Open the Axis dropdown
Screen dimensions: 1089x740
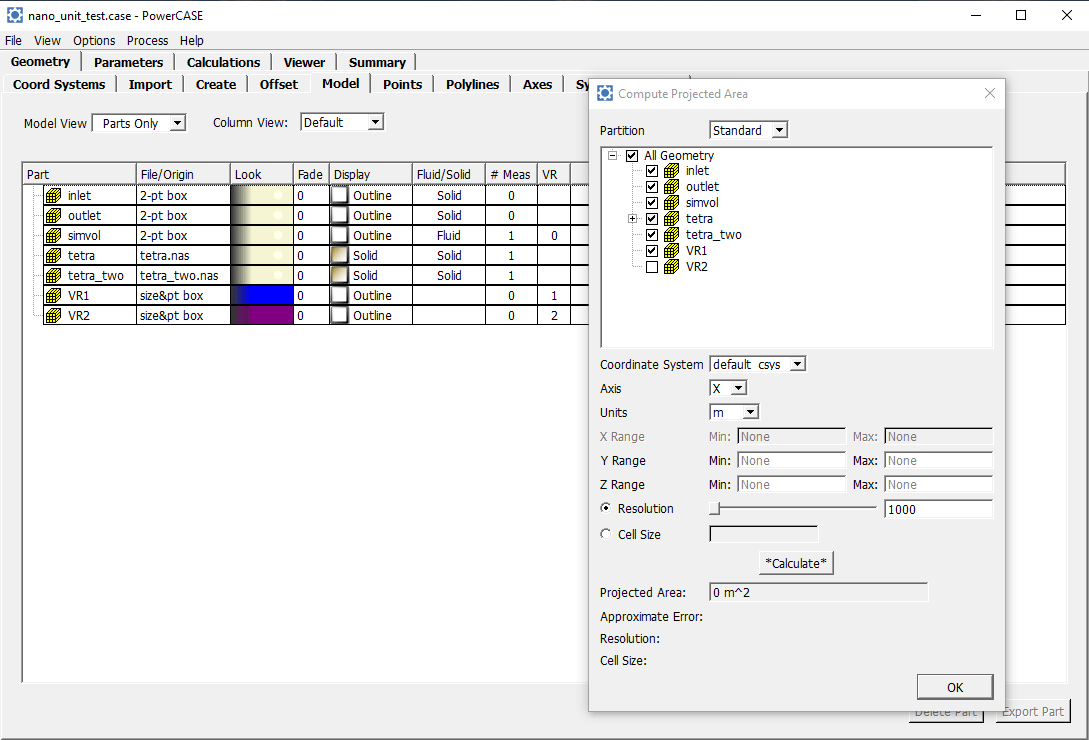(x=727, y=389)
